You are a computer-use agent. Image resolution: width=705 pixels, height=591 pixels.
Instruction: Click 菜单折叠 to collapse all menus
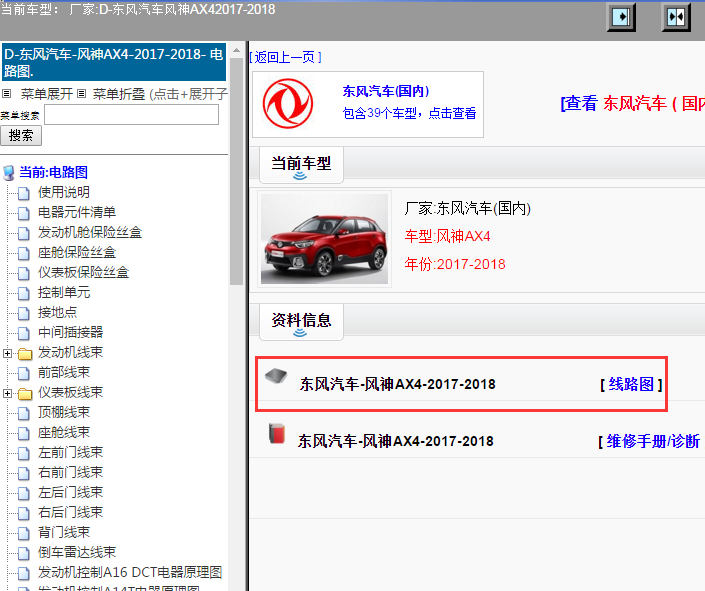coord(119,94)
